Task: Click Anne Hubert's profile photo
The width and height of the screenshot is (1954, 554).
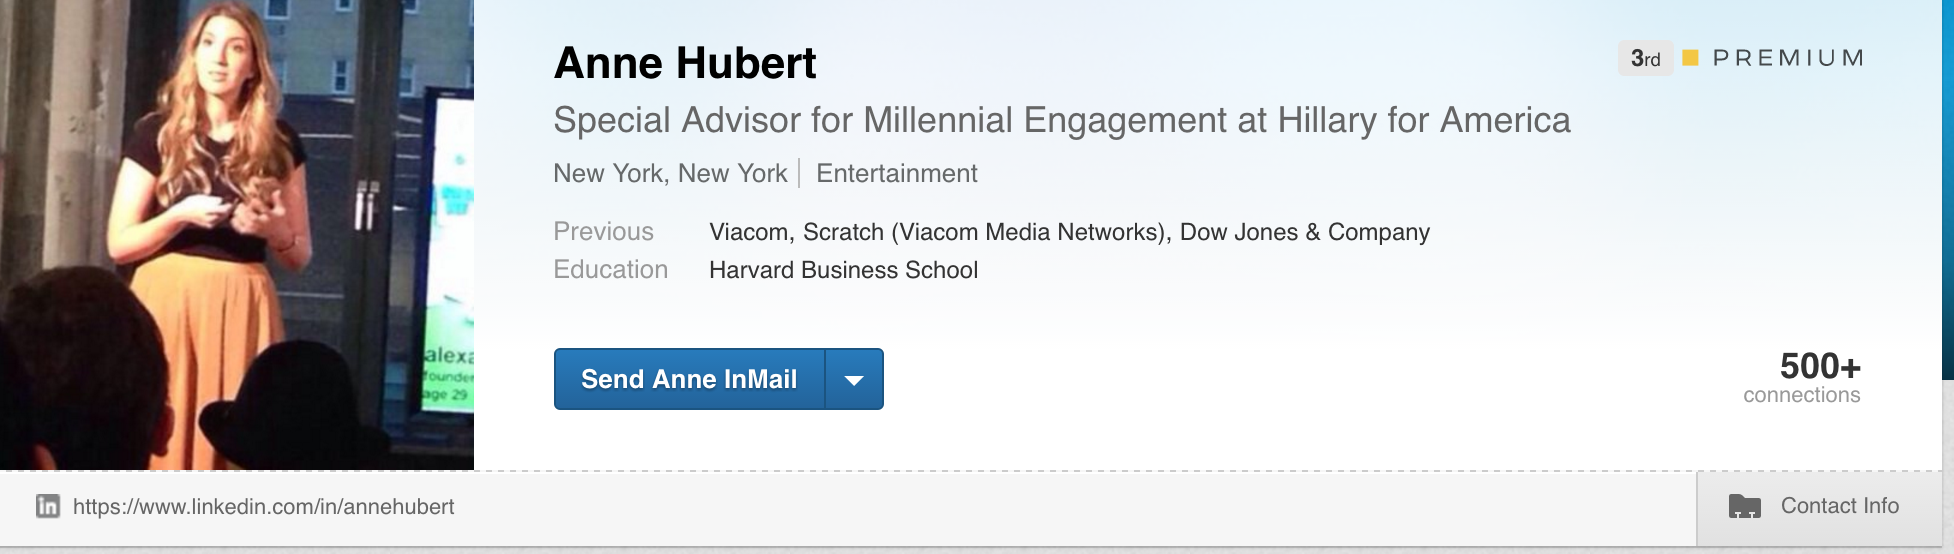Action: (237, 235)
